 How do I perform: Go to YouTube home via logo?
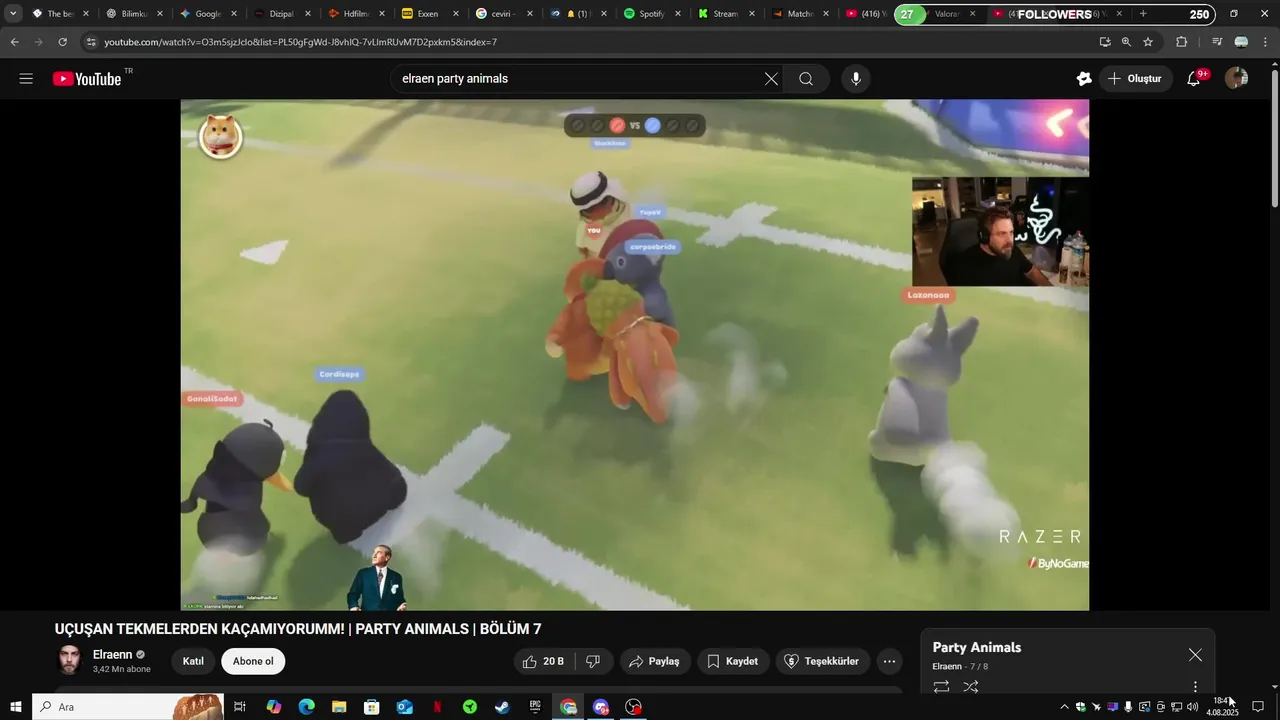87,79
